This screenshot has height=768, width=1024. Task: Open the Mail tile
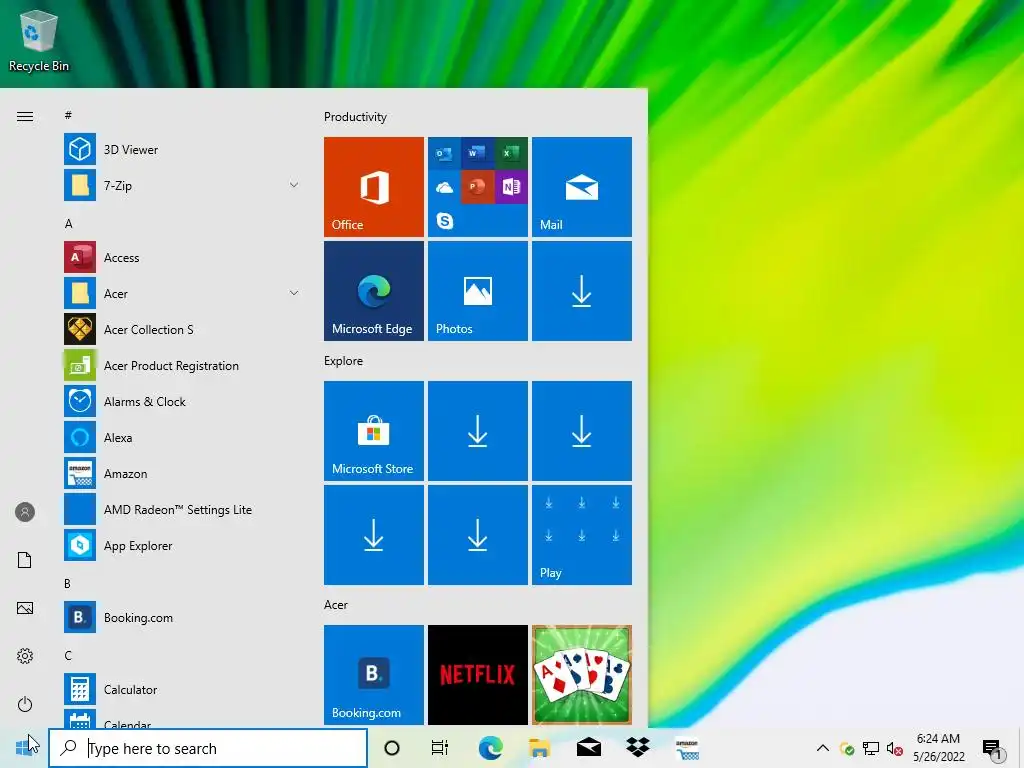pos(582,187)
